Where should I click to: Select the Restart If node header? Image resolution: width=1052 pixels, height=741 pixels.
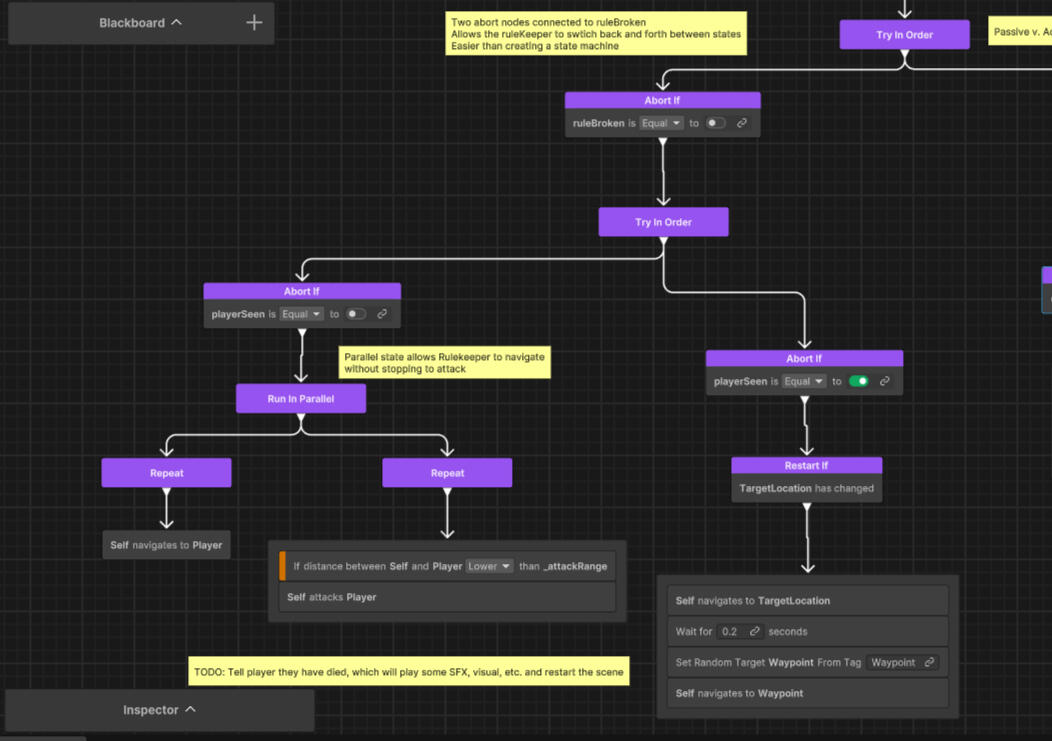point(806,465)
